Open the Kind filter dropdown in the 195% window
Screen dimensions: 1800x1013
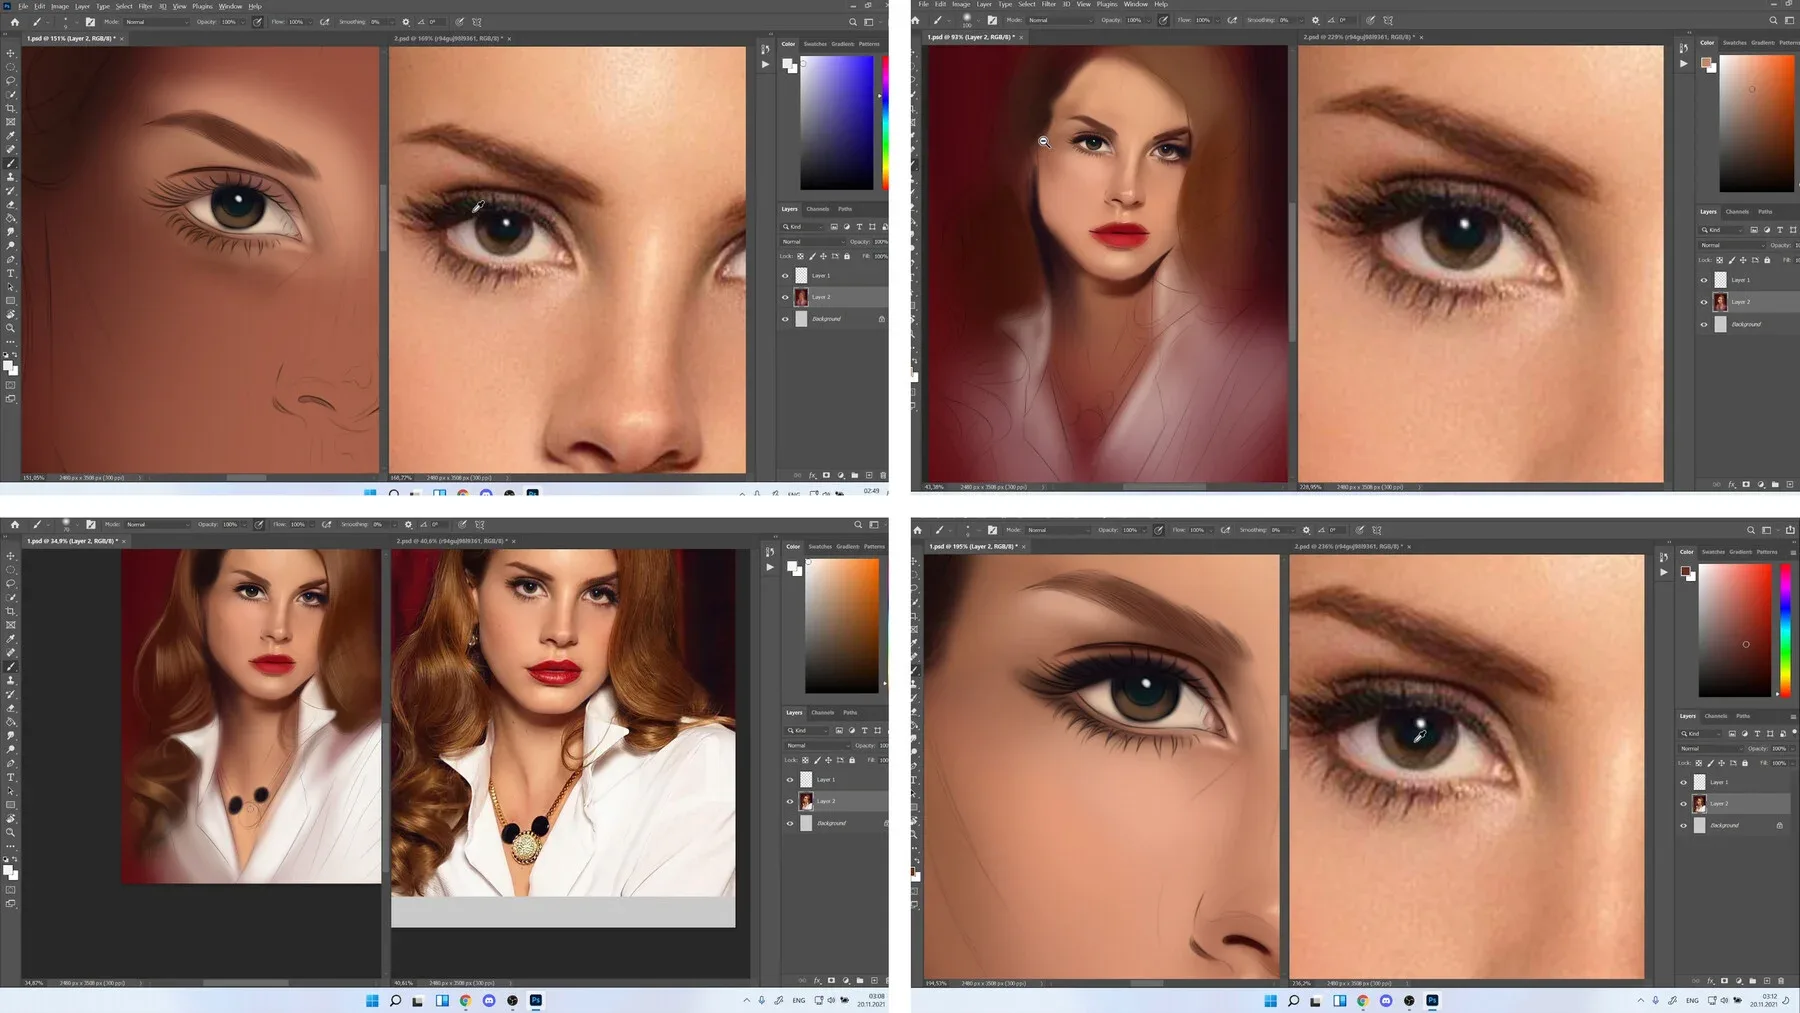coord(1700,733)
